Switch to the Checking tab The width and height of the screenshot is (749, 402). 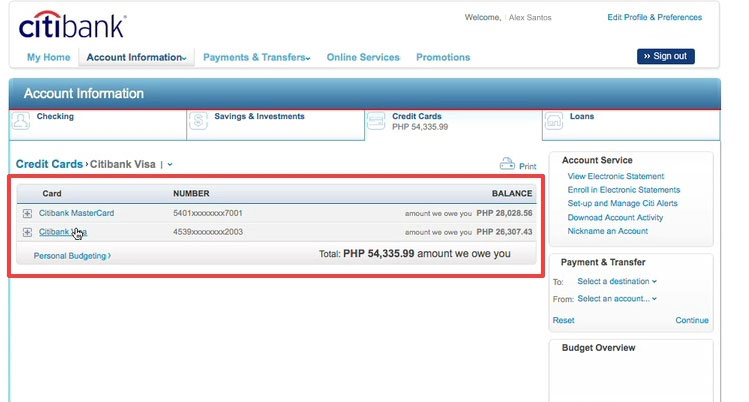pos(97,125)
